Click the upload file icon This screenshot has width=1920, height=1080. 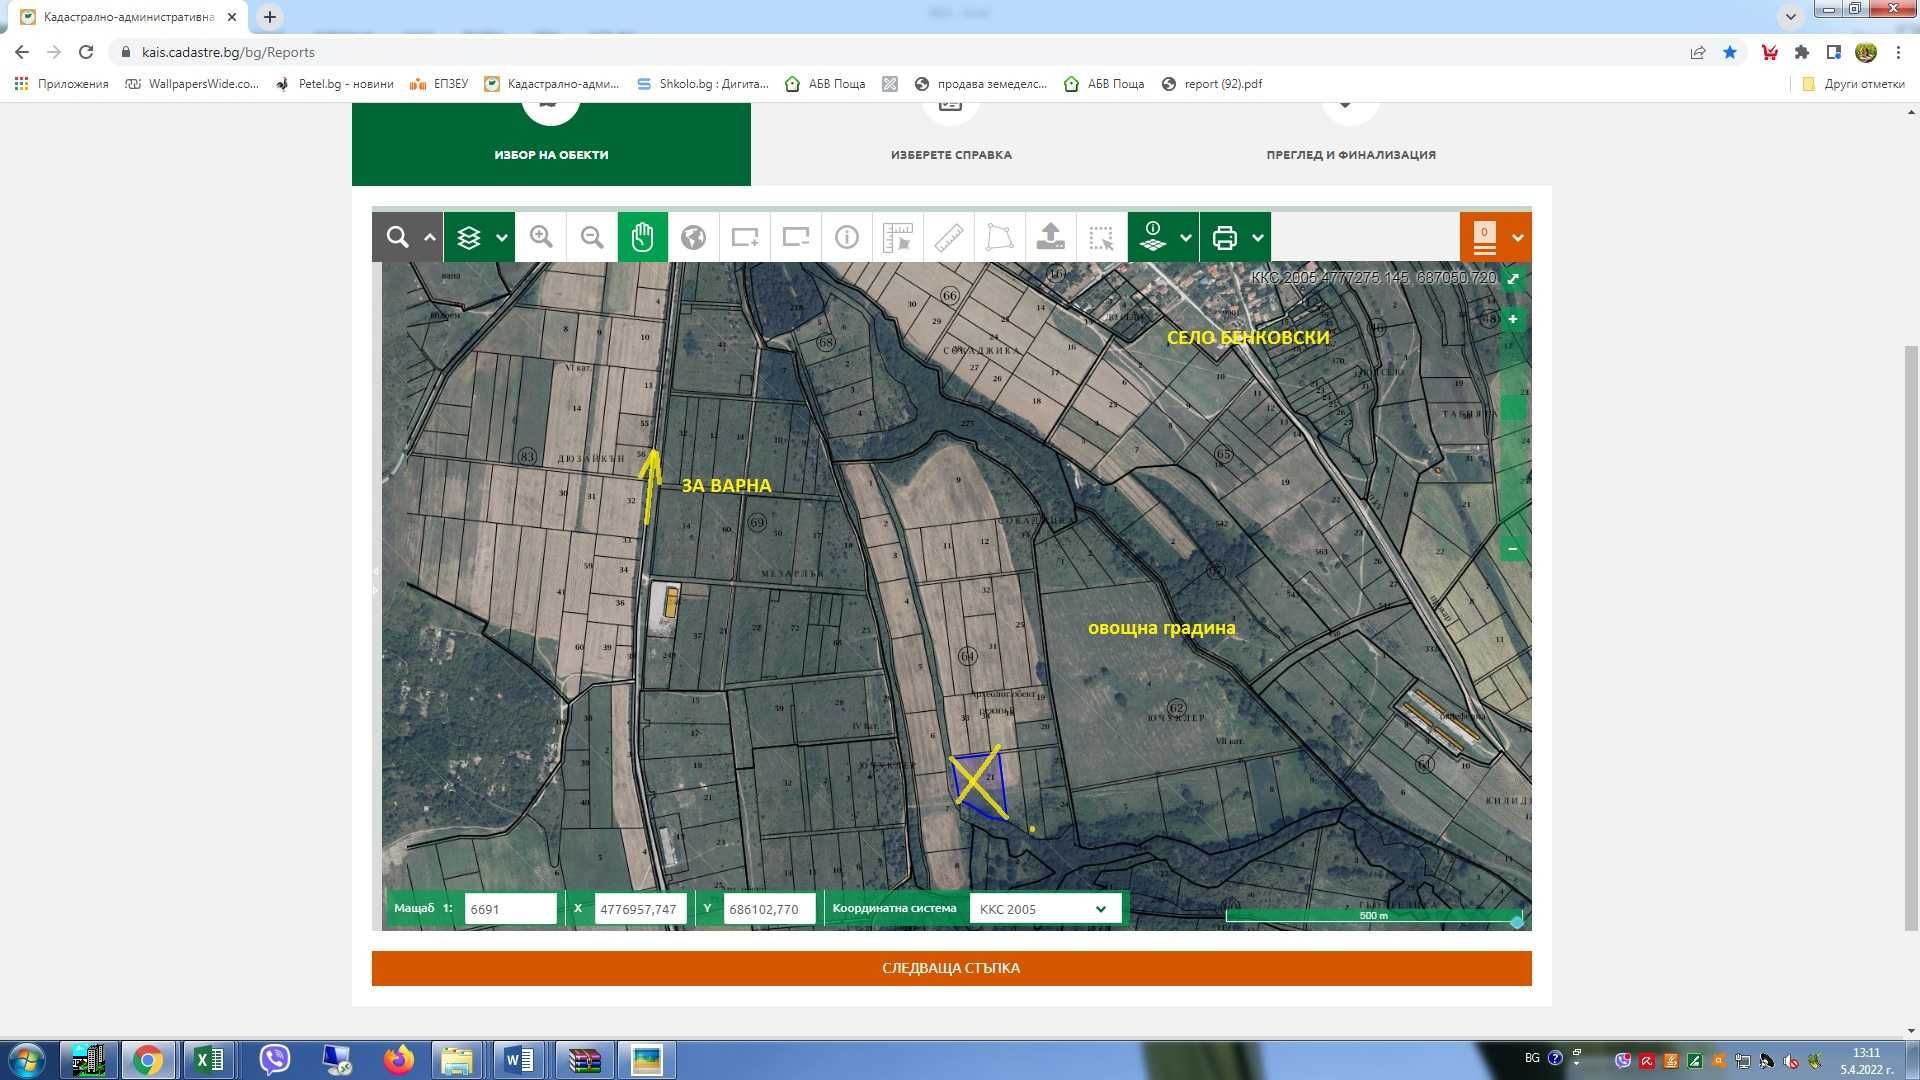tap(1051, 237)
